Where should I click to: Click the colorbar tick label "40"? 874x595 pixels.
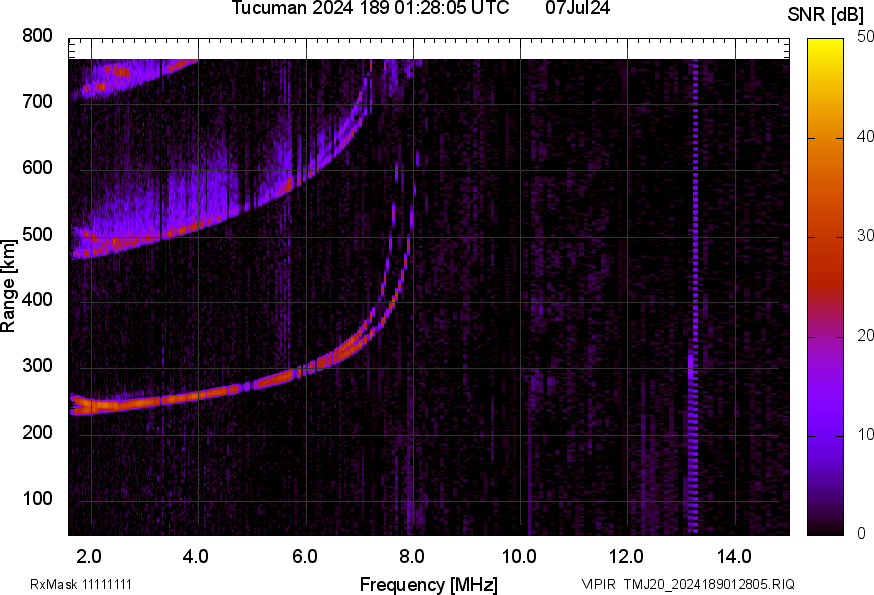click(x=866, y=137)
